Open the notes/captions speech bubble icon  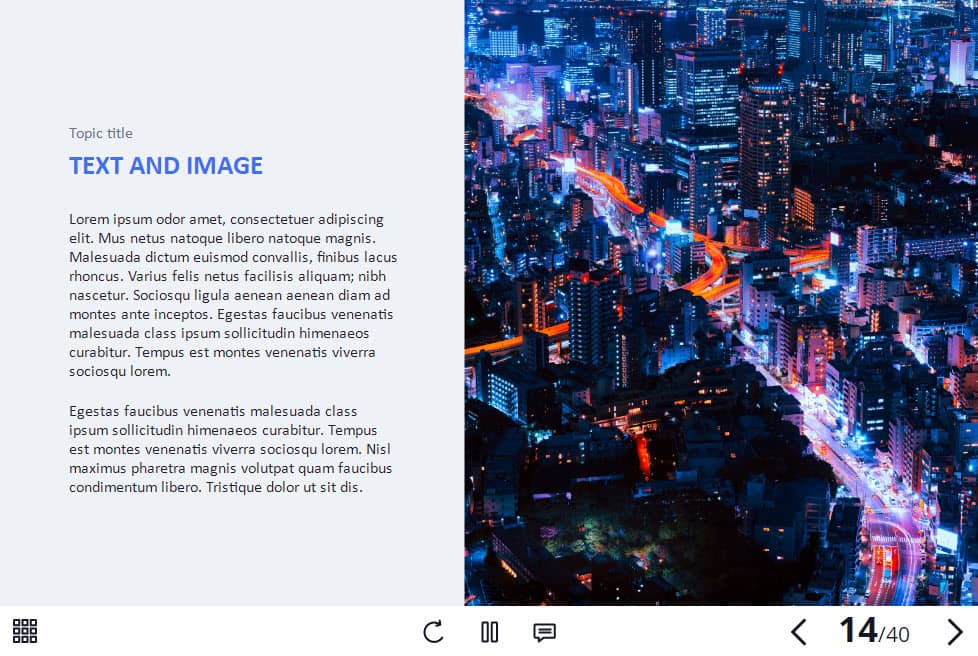[544, 632]
